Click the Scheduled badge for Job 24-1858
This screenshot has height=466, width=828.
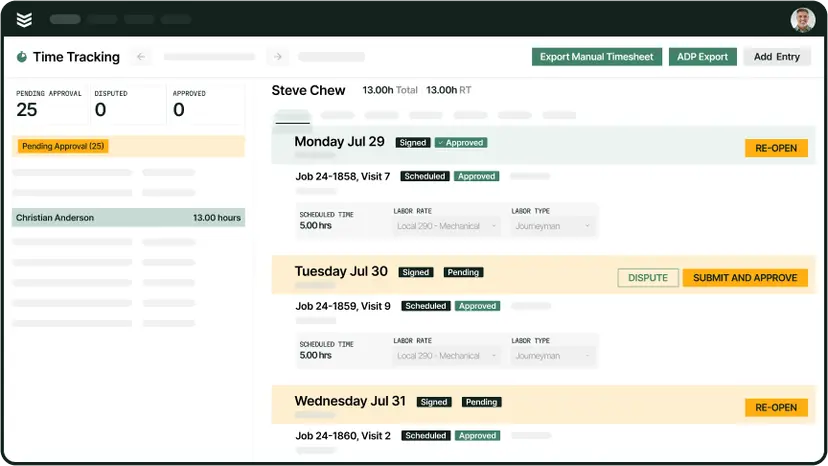point(425,176)
